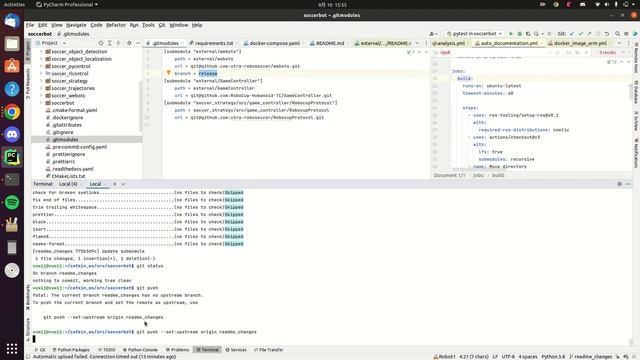640x360 pixels.
Task: Click the LF line separator widget
Action: tap(495, 357)
